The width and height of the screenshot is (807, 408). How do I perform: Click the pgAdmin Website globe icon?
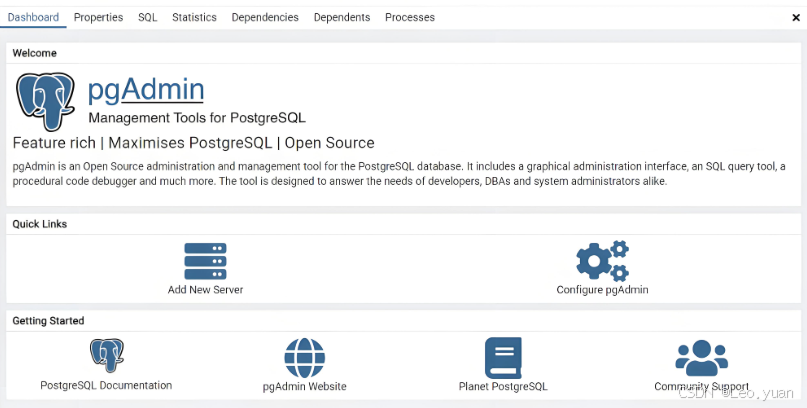[x=305, y=358]
